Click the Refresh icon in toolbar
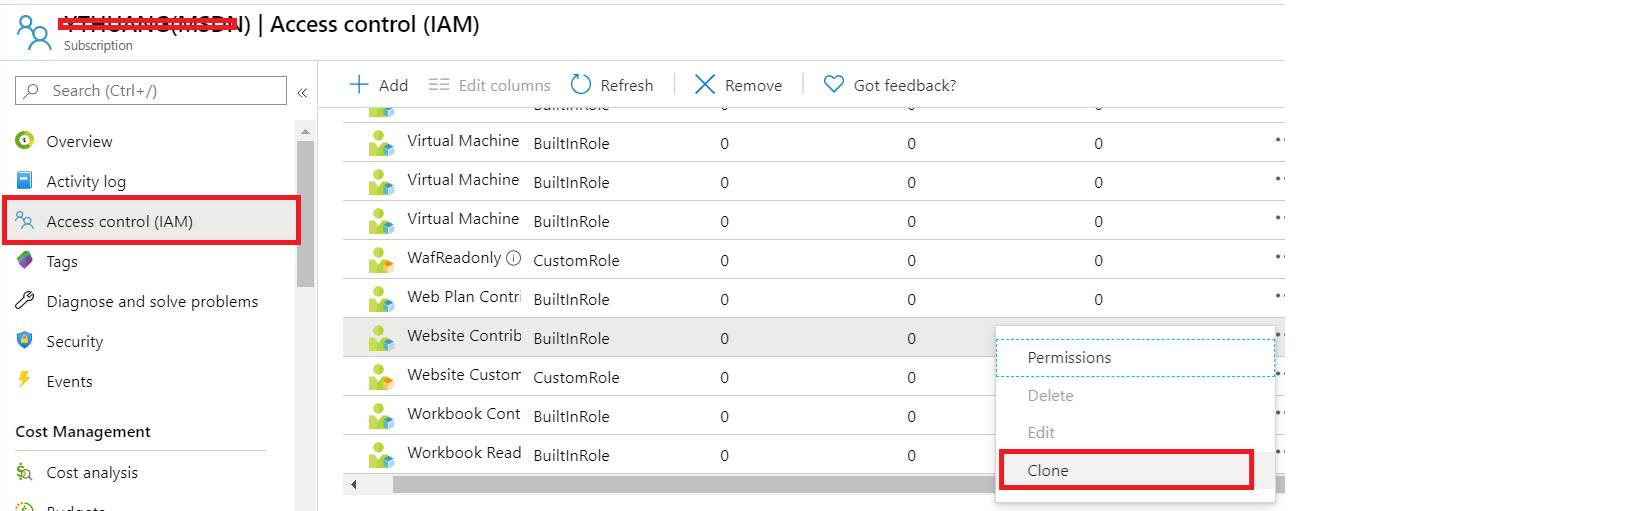1635x511 pixels. [x=581, y=85]
